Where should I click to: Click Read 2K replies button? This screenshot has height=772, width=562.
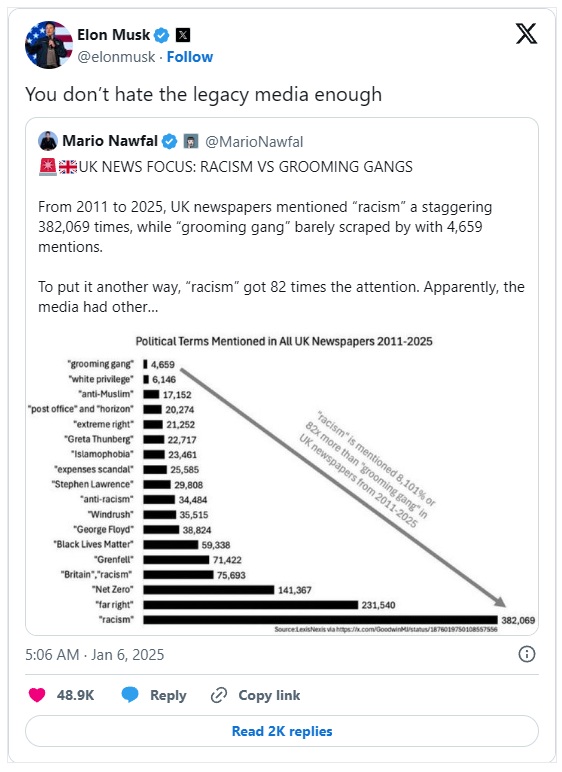point(282,731)
